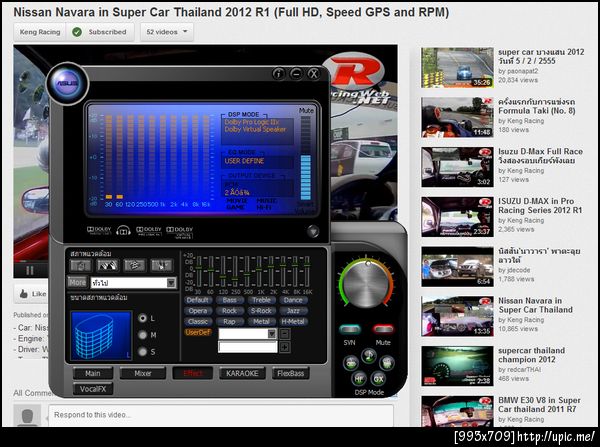Expand the 52 videos dropdown
Image resolution: width=600 pixels, height=447 pixels.
[167, 32]
